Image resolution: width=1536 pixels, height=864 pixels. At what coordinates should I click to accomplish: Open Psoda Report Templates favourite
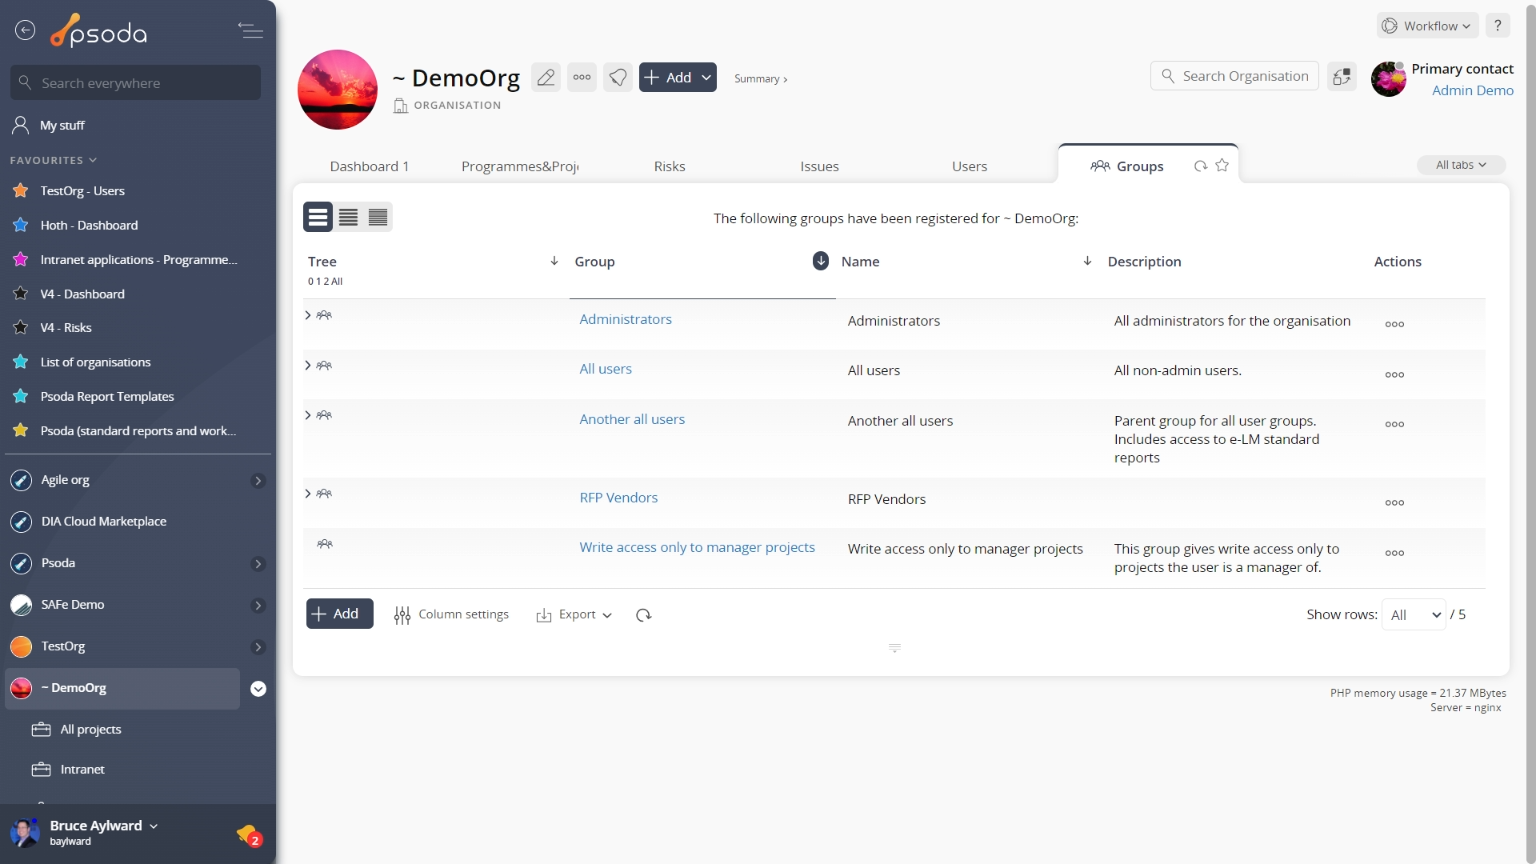(107, 397)
